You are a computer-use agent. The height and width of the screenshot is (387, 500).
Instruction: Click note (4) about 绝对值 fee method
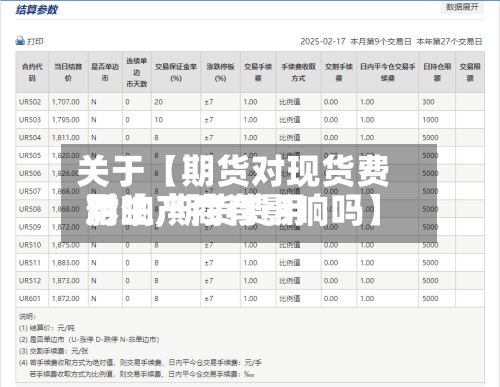140,362
